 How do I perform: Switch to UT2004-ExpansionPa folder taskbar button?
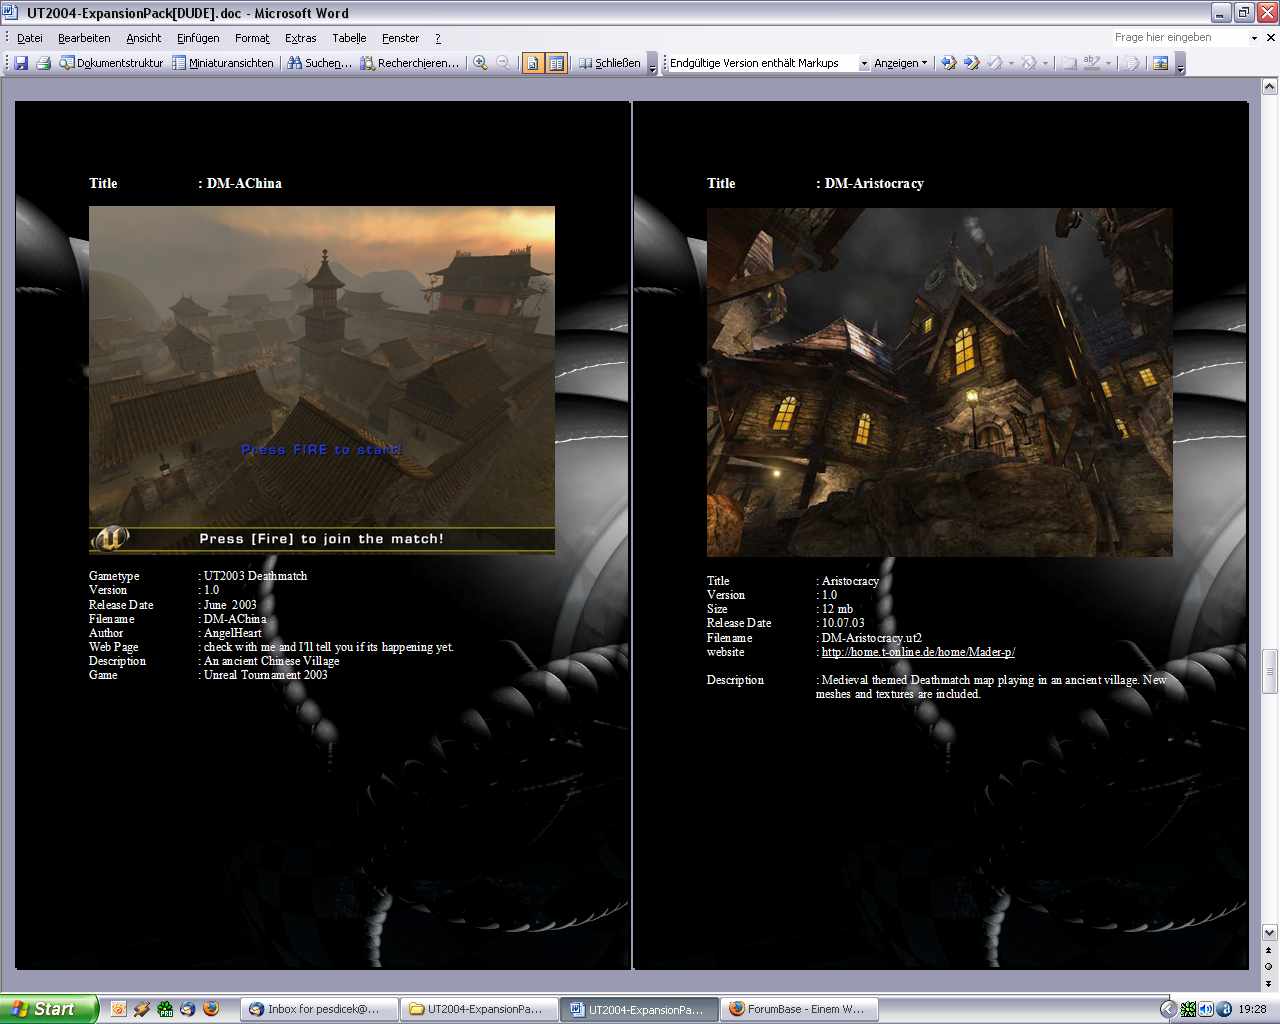pos(480,1009)
